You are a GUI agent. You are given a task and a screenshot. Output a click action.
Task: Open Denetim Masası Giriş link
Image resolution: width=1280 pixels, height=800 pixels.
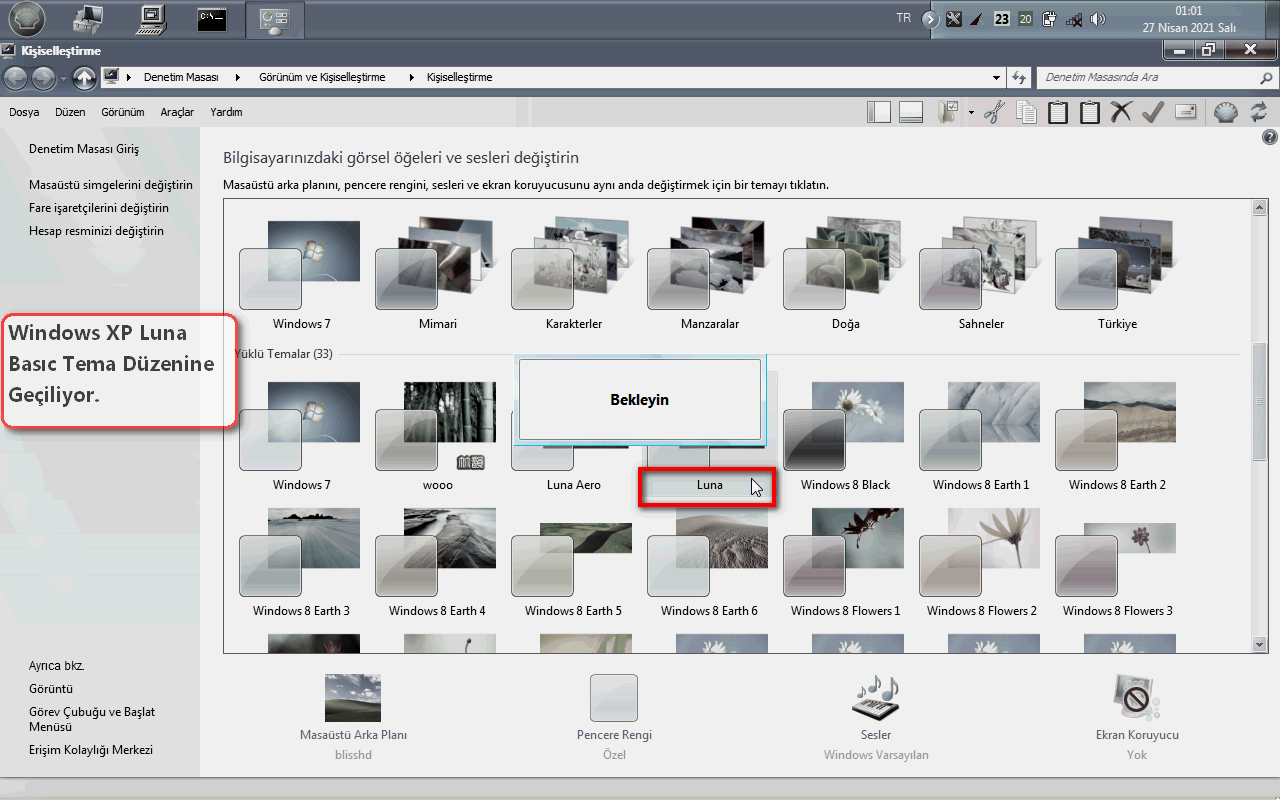[84, 149]
